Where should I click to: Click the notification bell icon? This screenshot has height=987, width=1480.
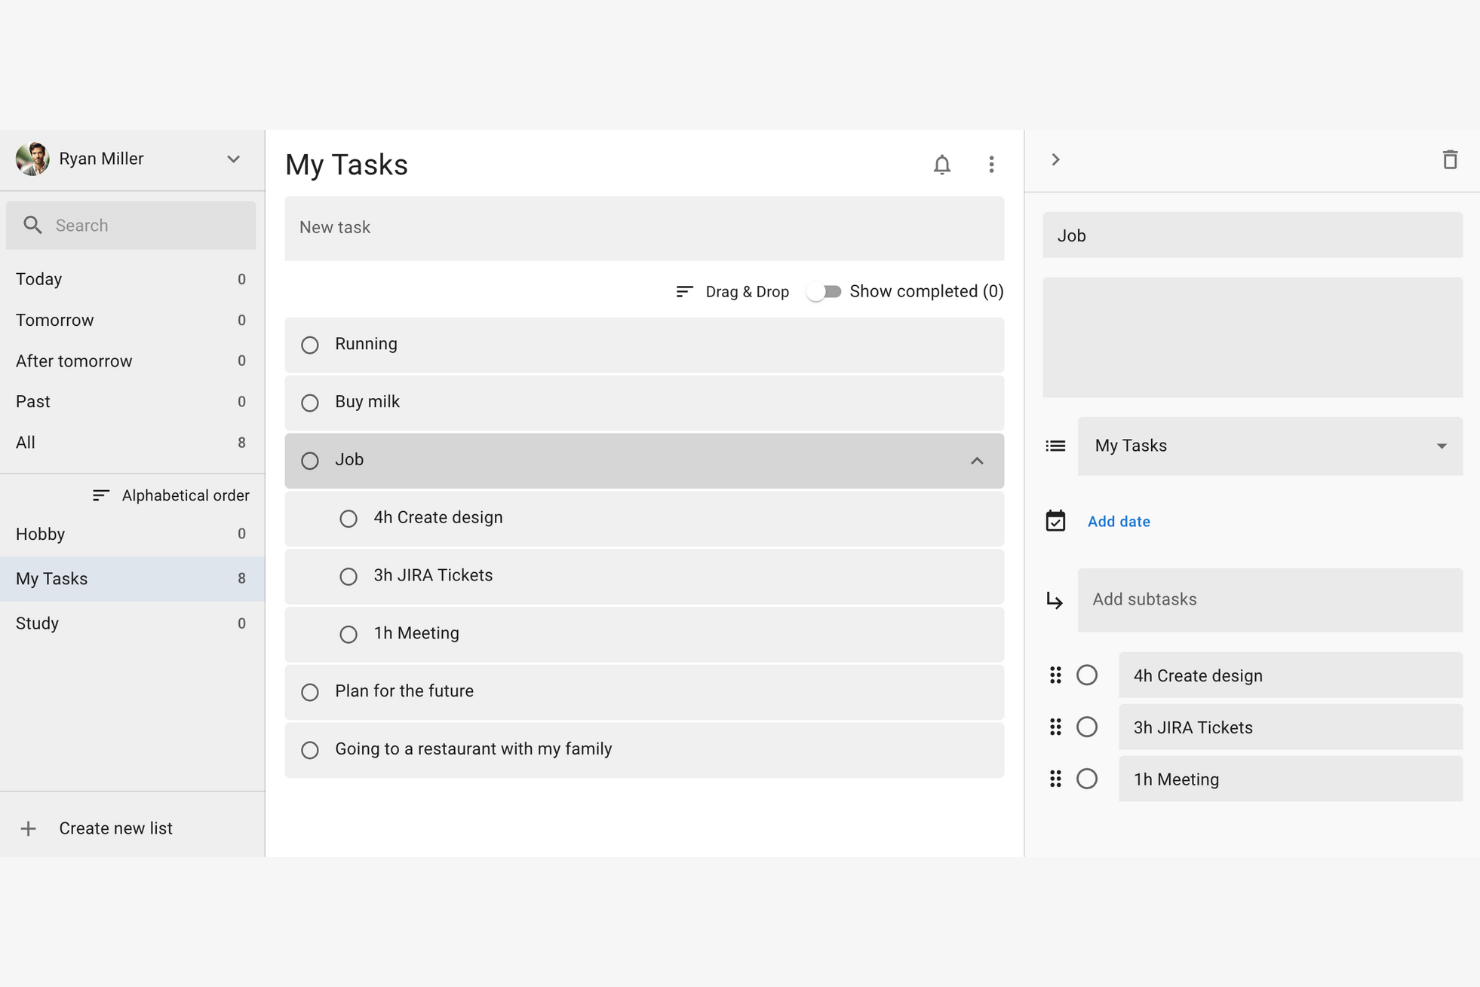point(941,164)
